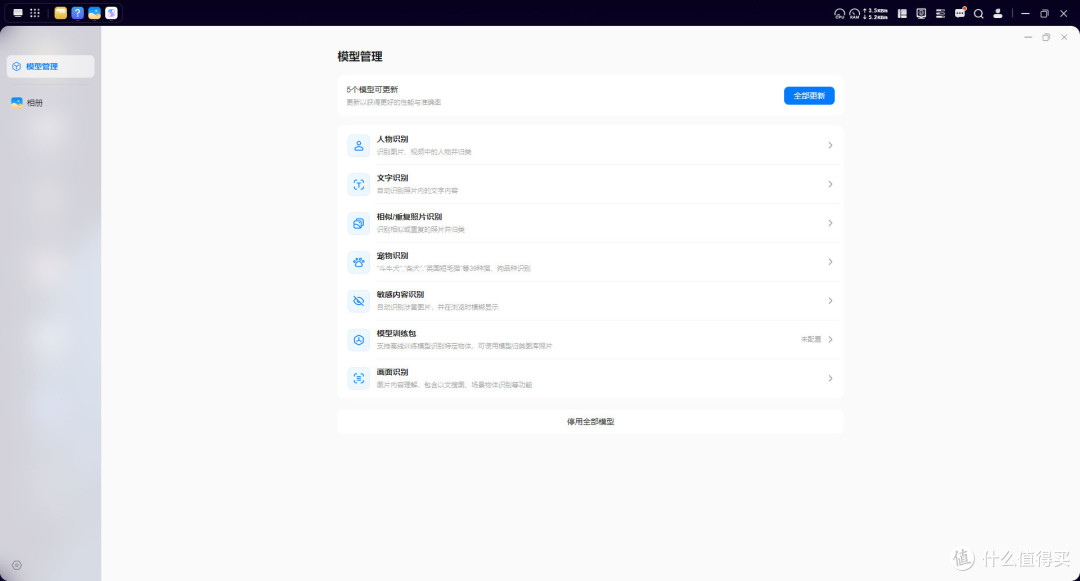Click the 全部更新 button
1080x581 pixels.
coord(809,96)
